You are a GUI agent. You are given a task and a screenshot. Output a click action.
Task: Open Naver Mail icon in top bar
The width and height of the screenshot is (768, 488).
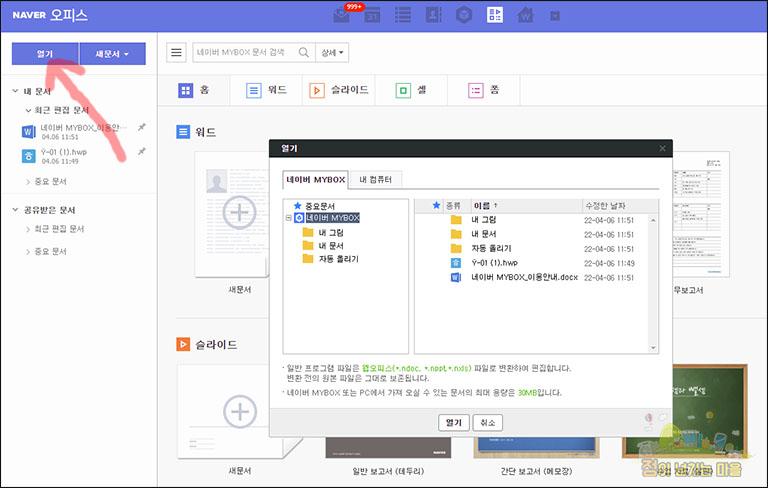pos(342,15)
